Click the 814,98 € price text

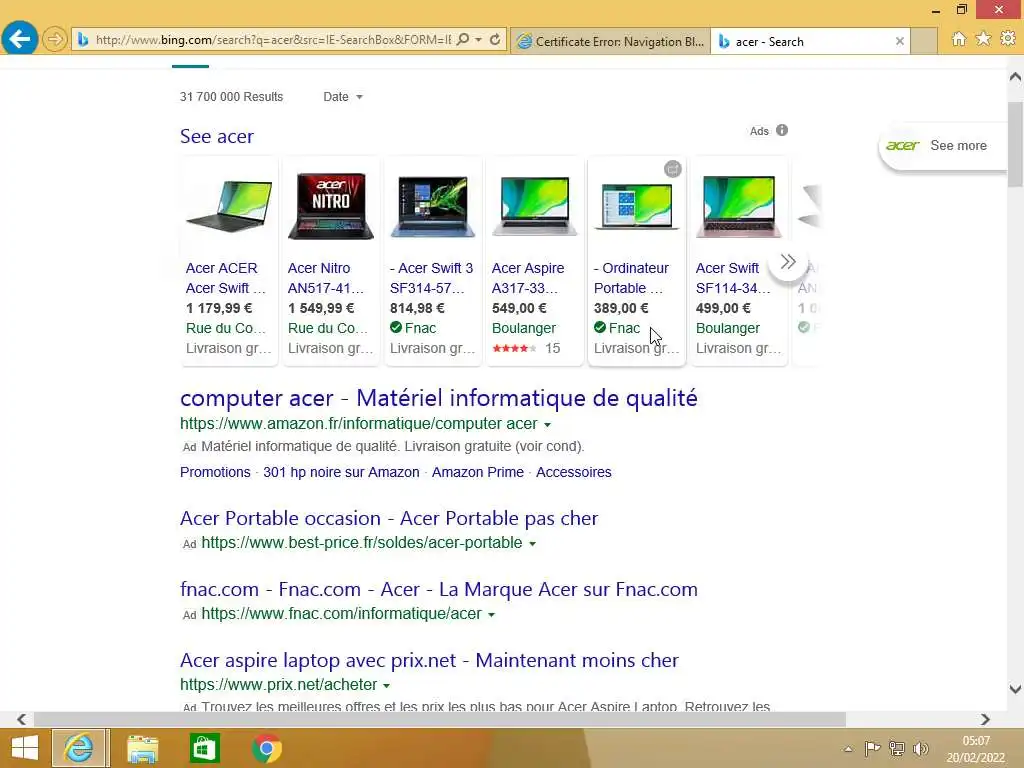417,308
